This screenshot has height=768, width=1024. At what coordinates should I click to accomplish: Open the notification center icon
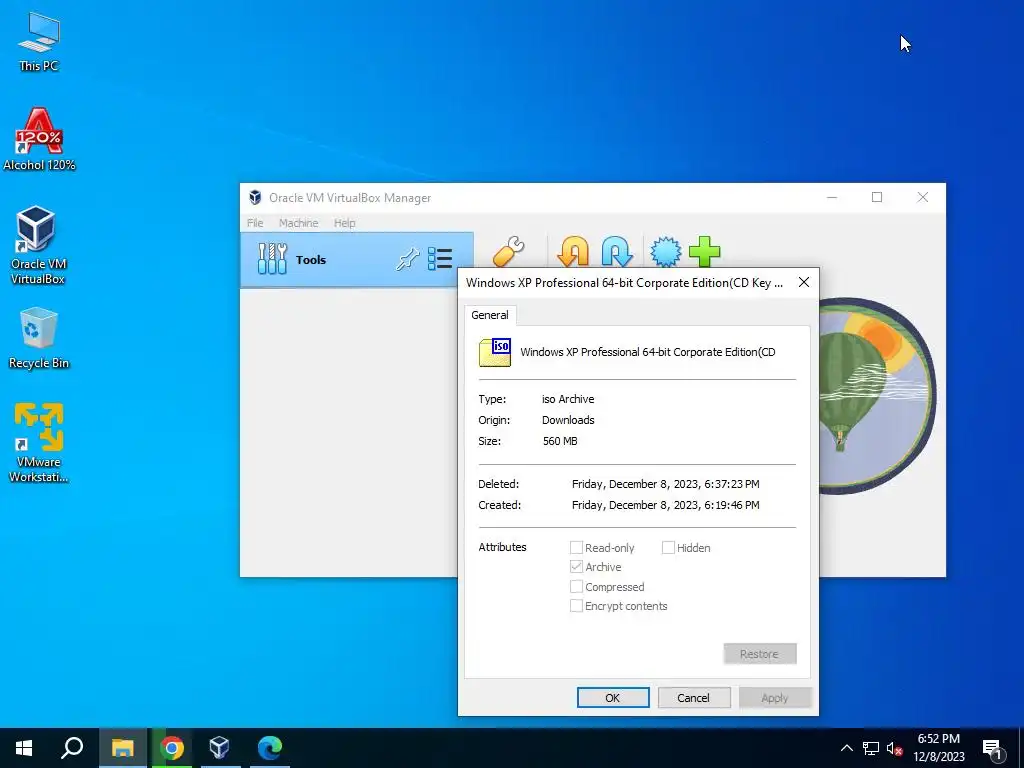[993, 749]
